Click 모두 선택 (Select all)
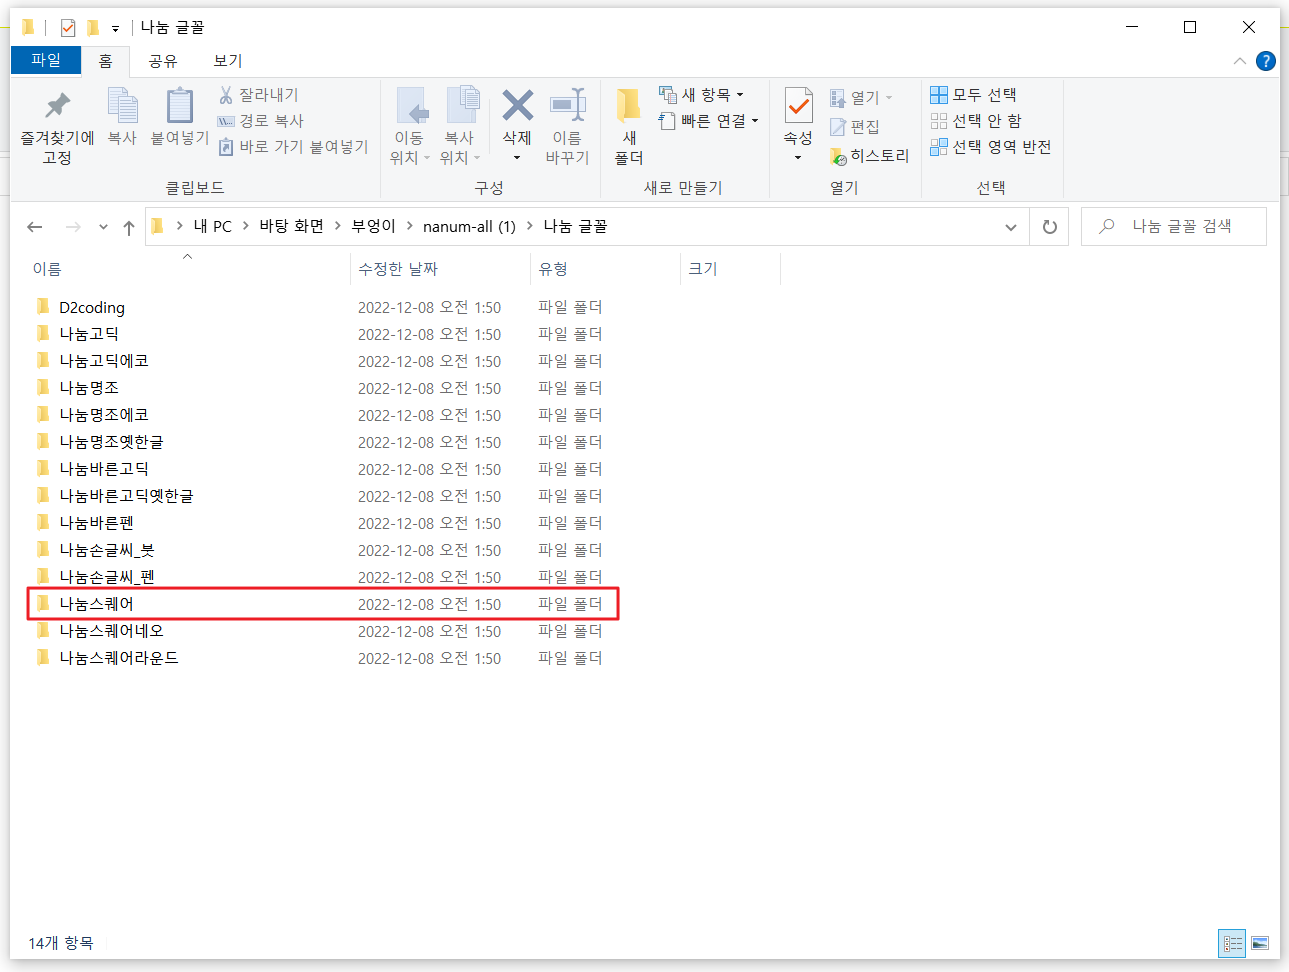The height and width of the screenshot is (972, 1289). click(973, 95)
